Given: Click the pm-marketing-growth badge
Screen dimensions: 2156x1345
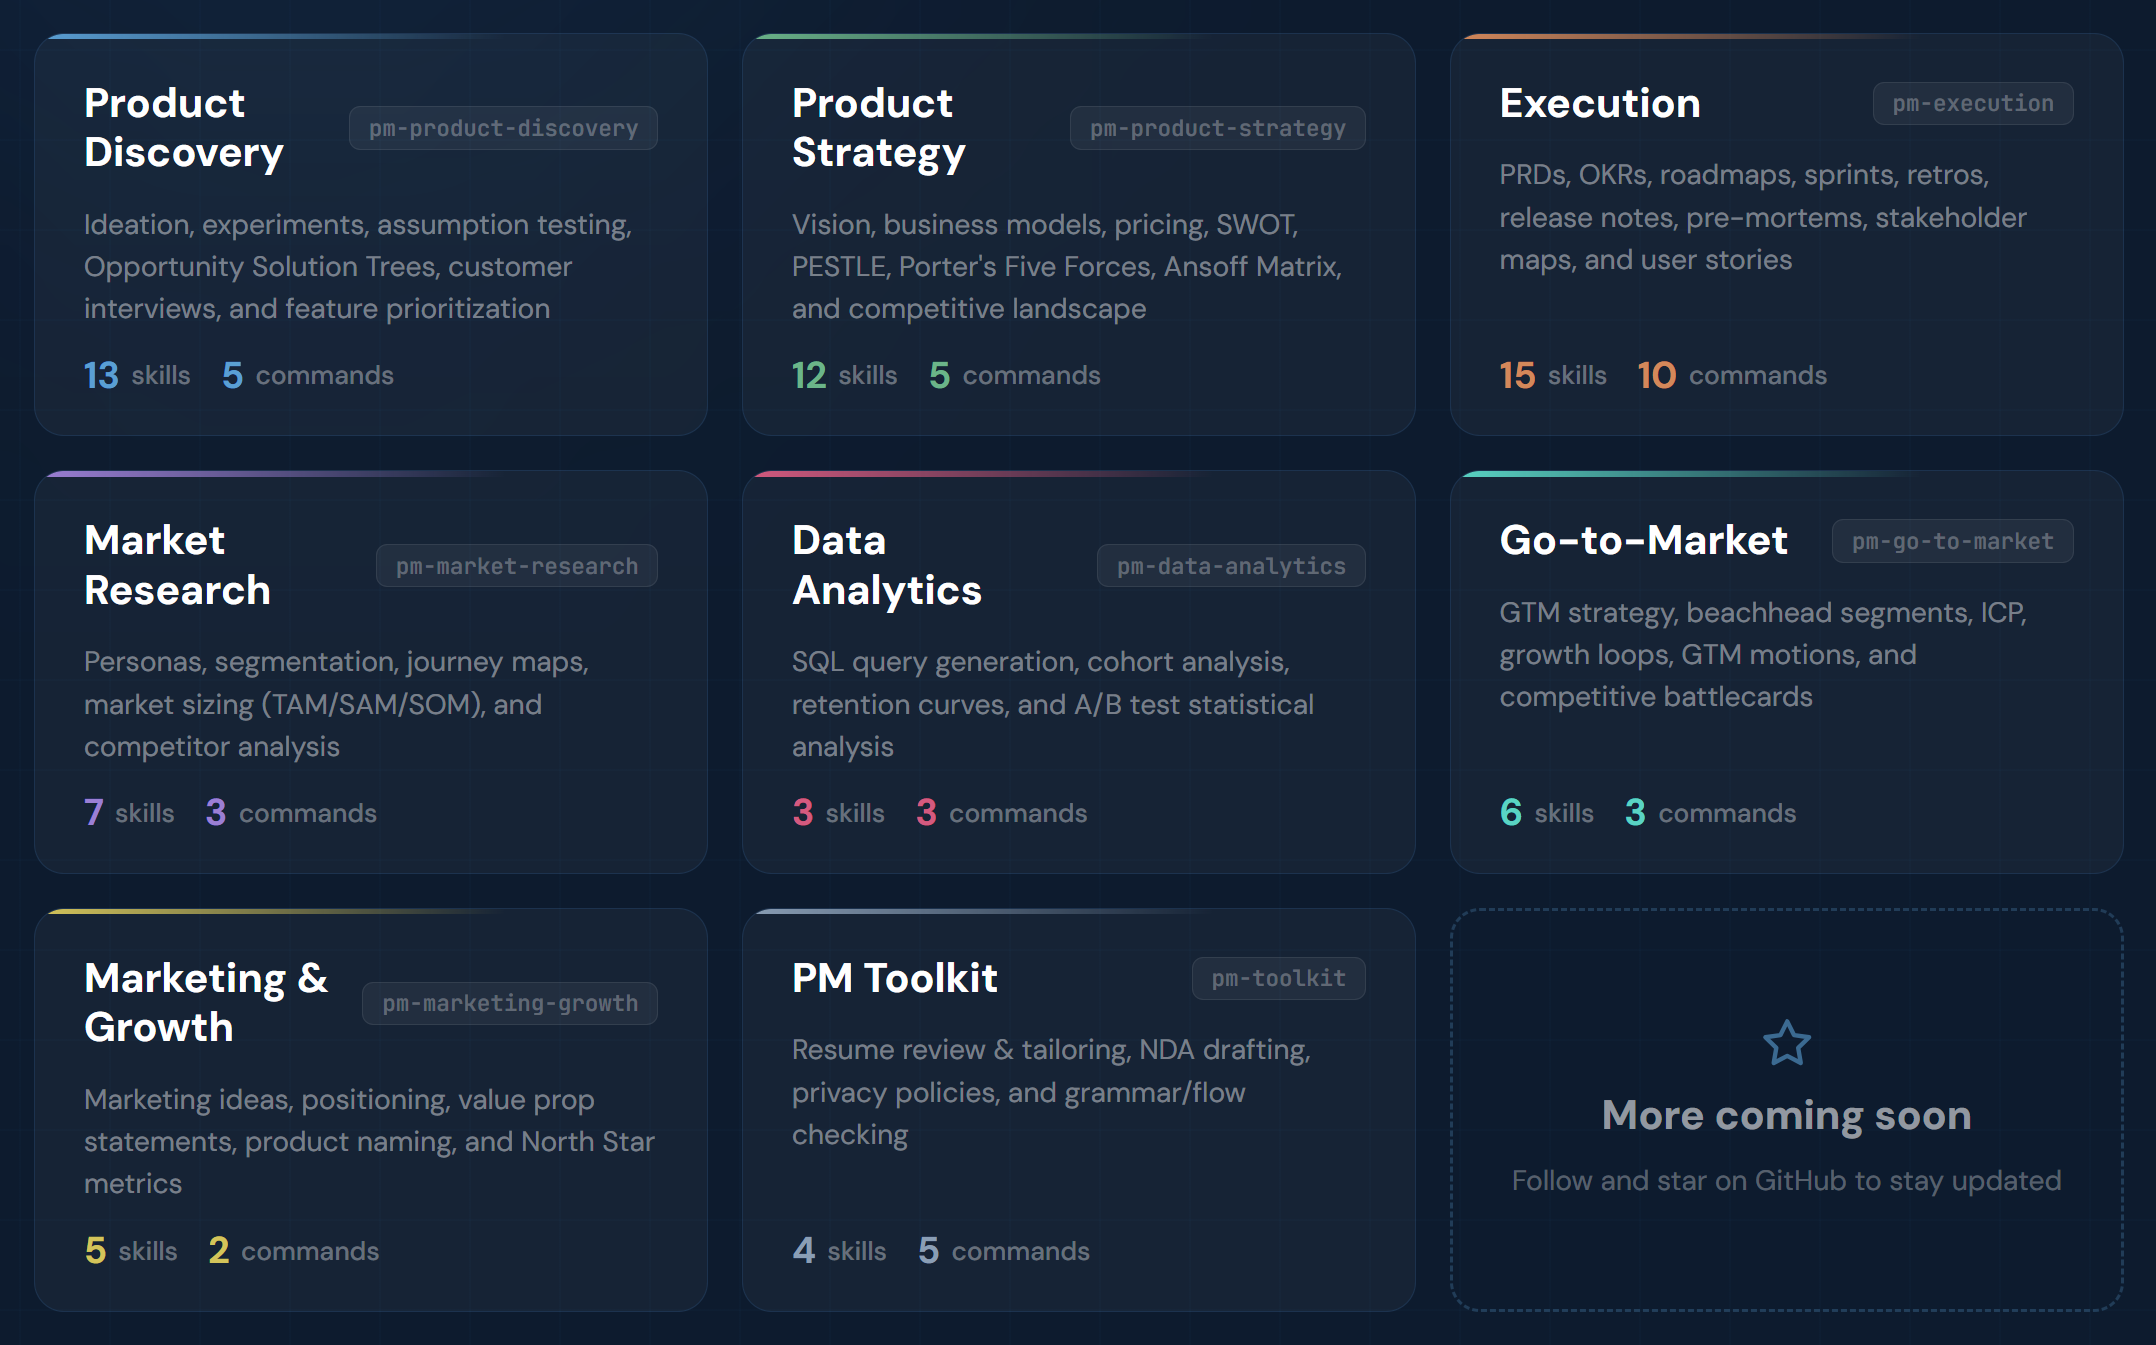Looking at the screenshot, I should point(509,1003).
